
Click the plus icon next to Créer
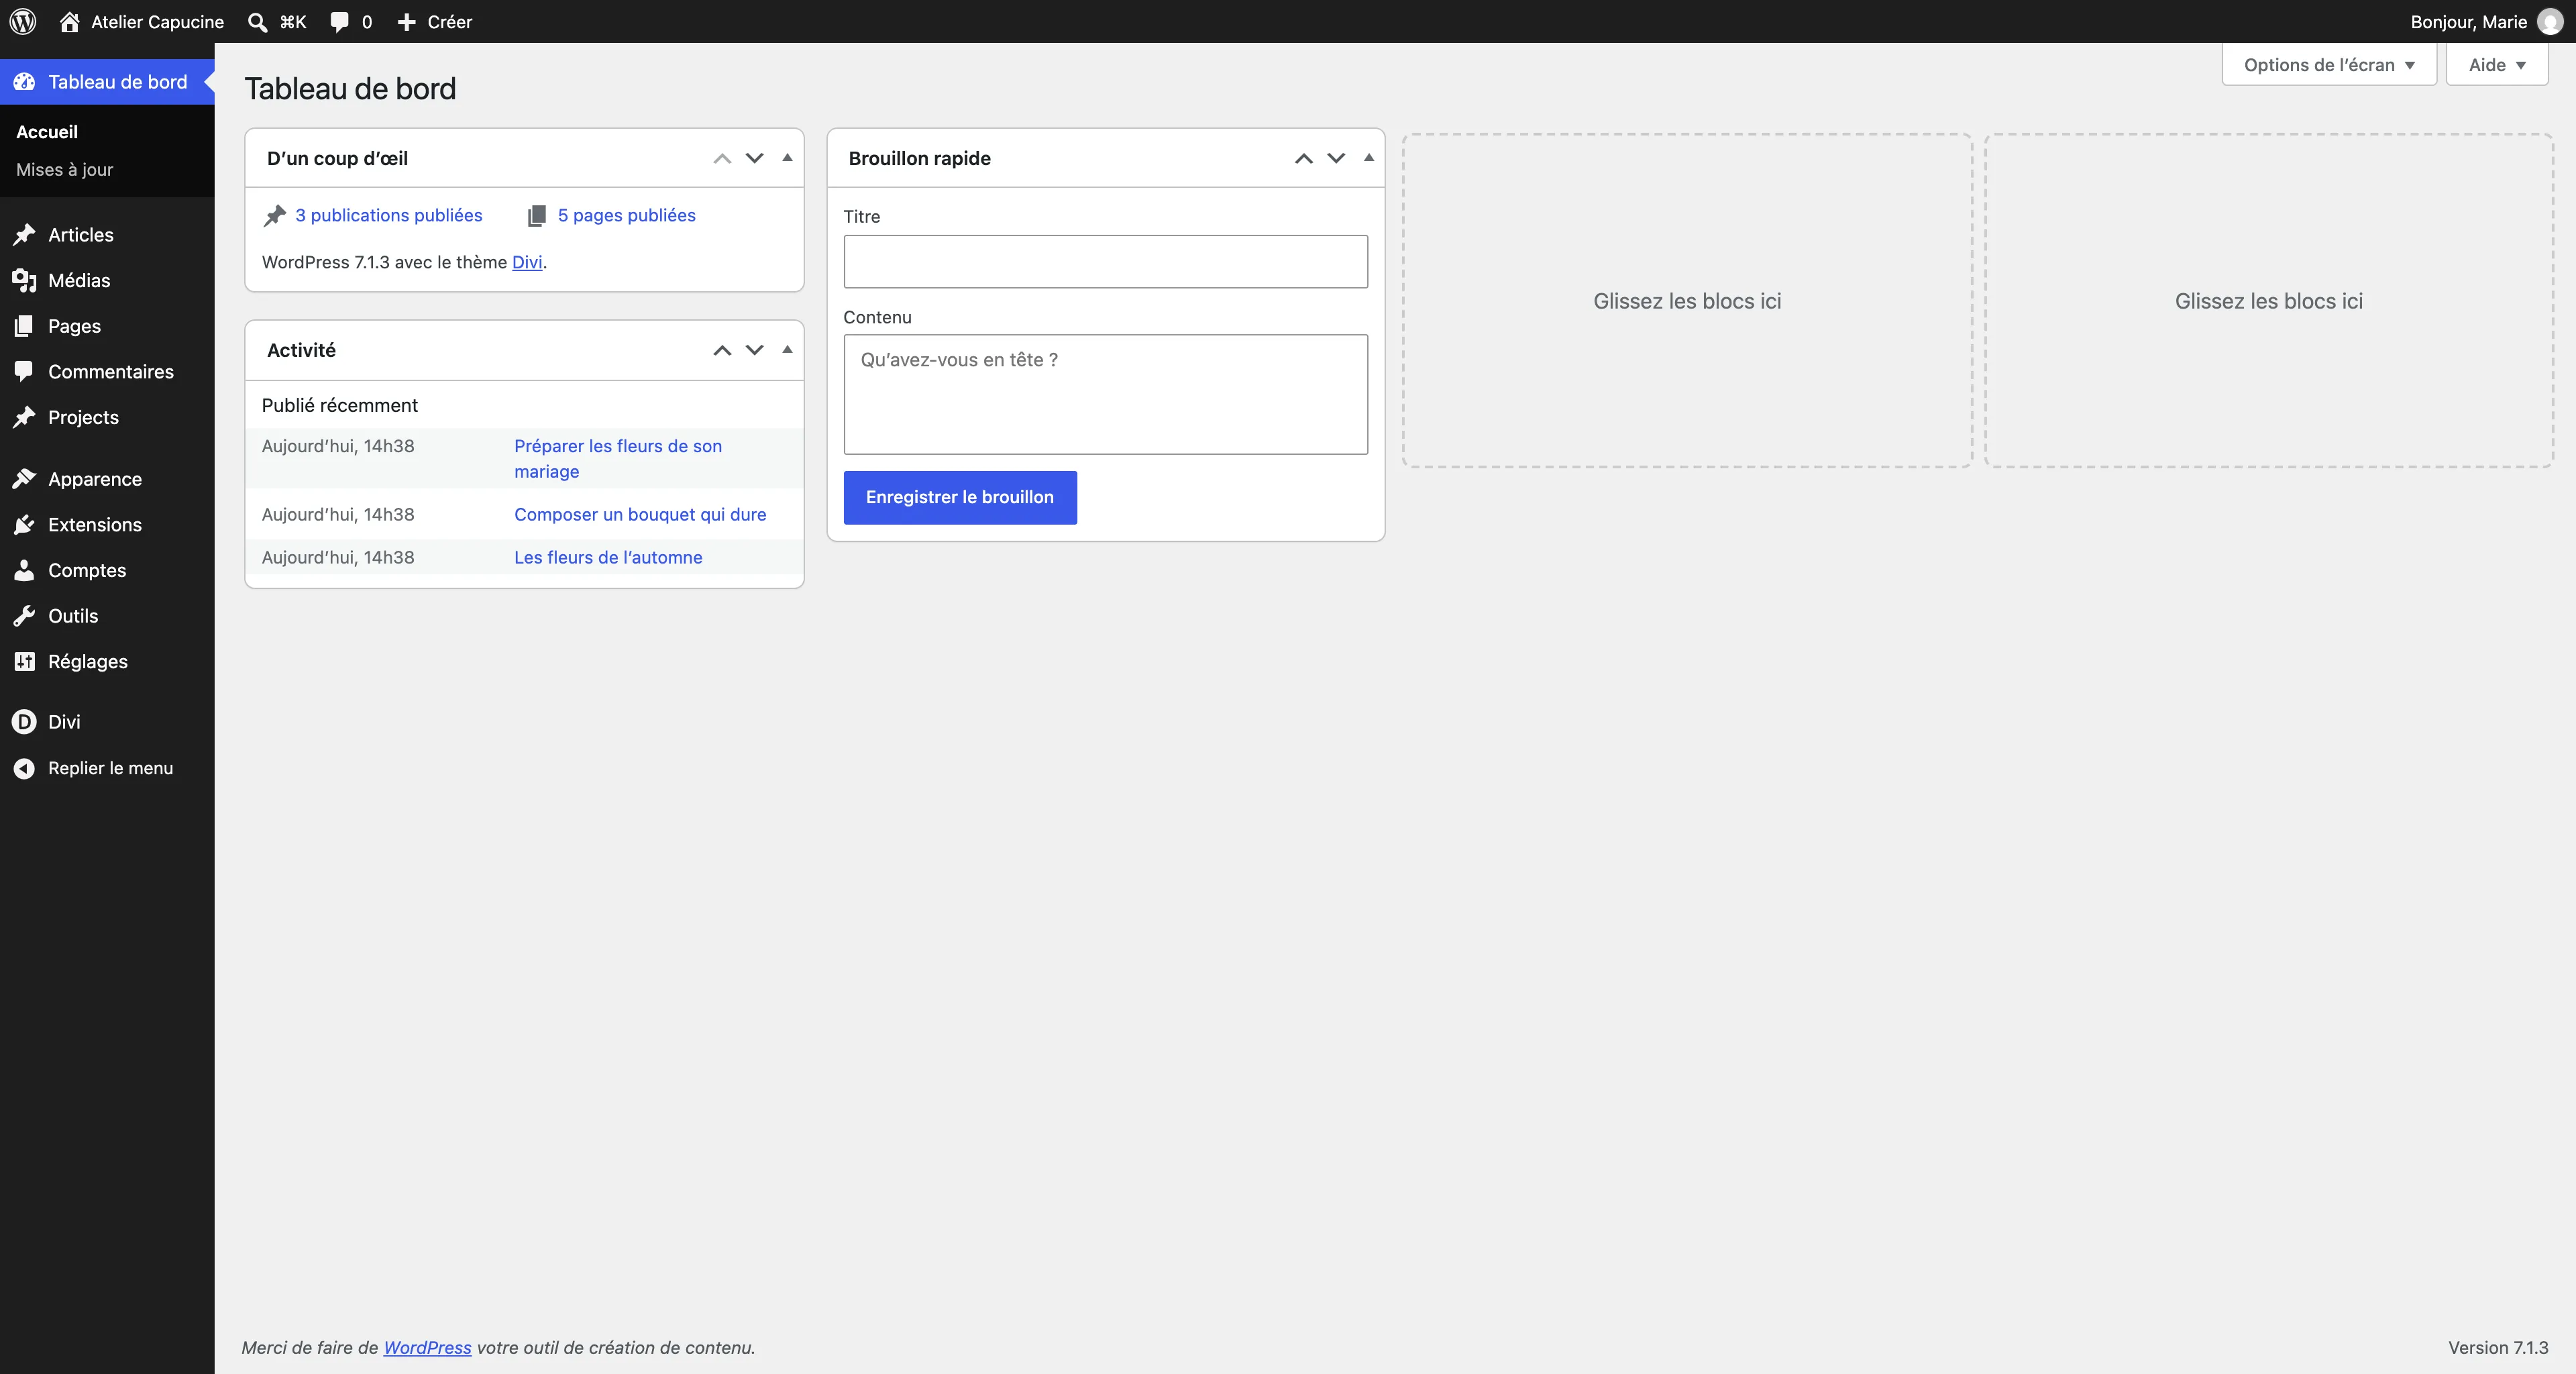click(x=406, y=22)
